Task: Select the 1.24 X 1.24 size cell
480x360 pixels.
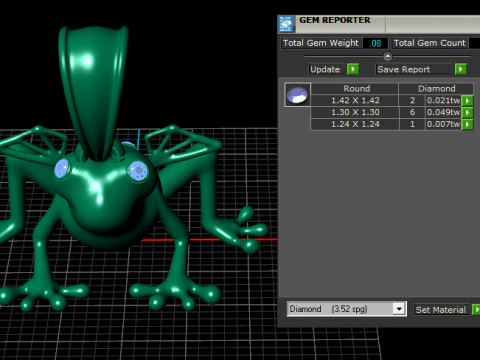Action: (x=355, y=124)
